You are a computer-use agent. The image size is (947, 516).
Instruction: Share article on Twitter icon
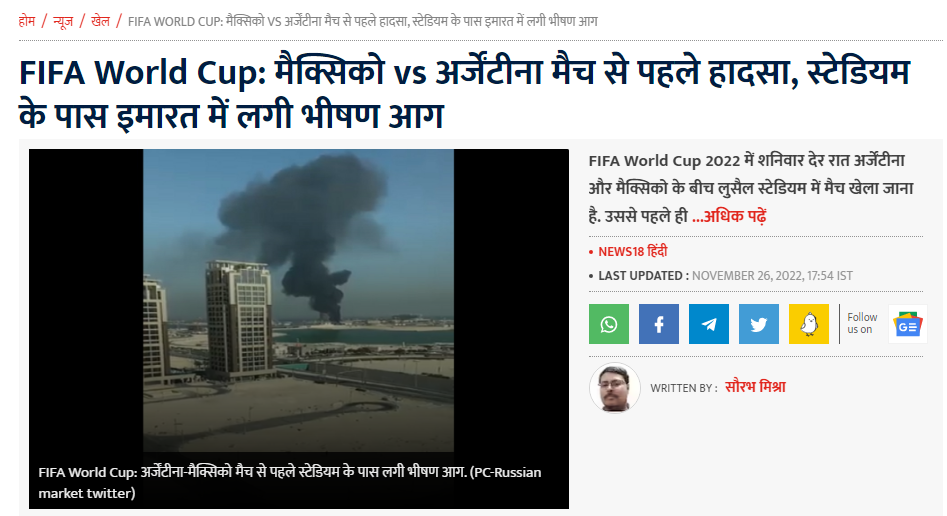tap(759, 324)
